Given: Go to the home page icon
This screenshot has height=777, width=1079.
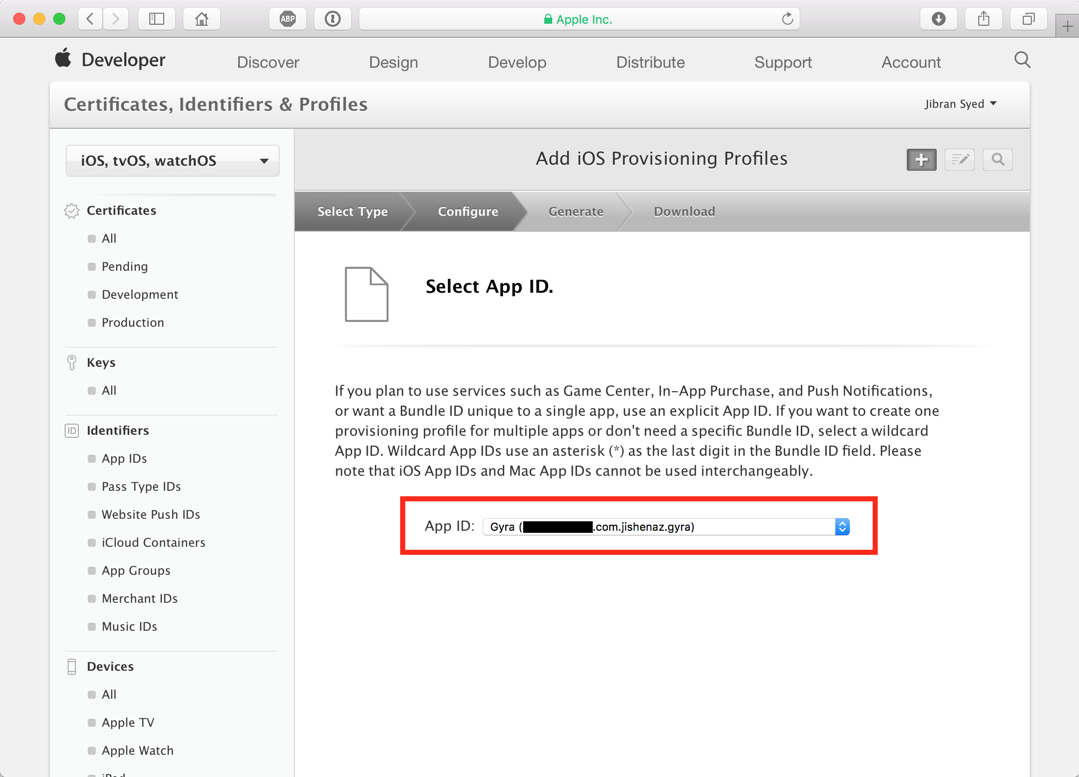Looking at the screenshot, I should [x=202, y=19].
